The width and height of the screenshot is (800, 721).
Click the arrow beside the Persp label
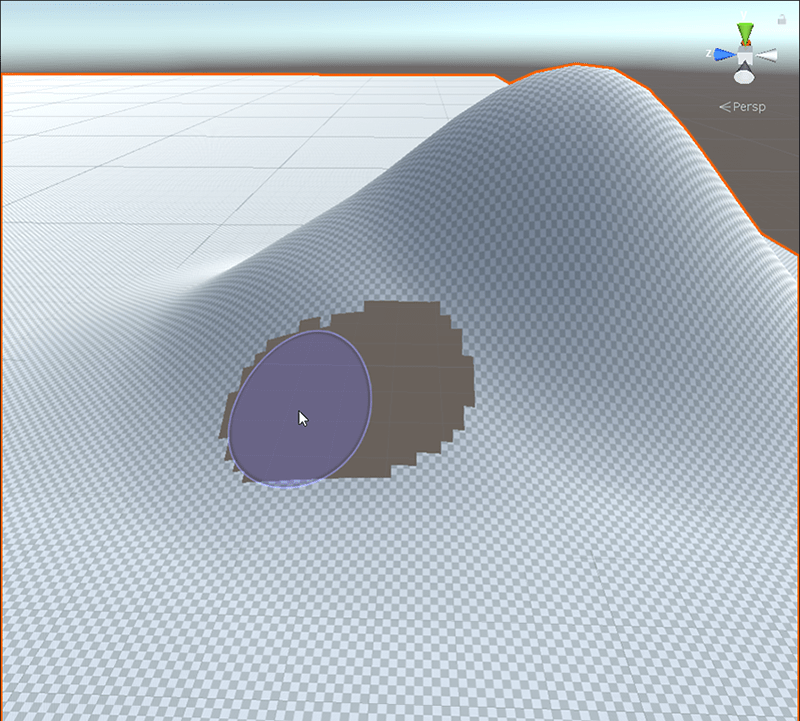point(726,105)
